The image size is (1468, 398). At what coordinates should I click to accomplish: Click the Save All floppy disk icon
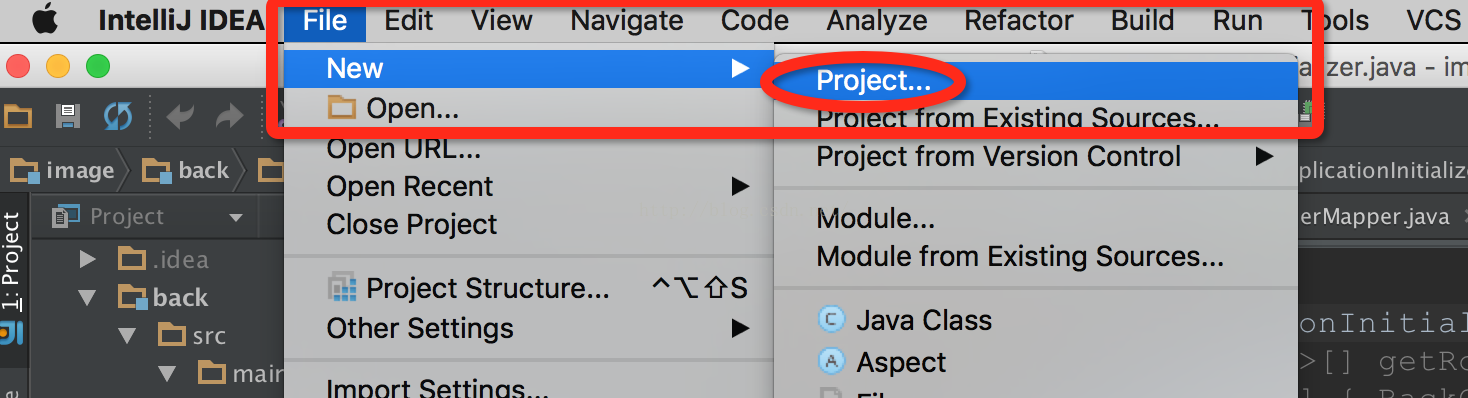click(68, 116)
